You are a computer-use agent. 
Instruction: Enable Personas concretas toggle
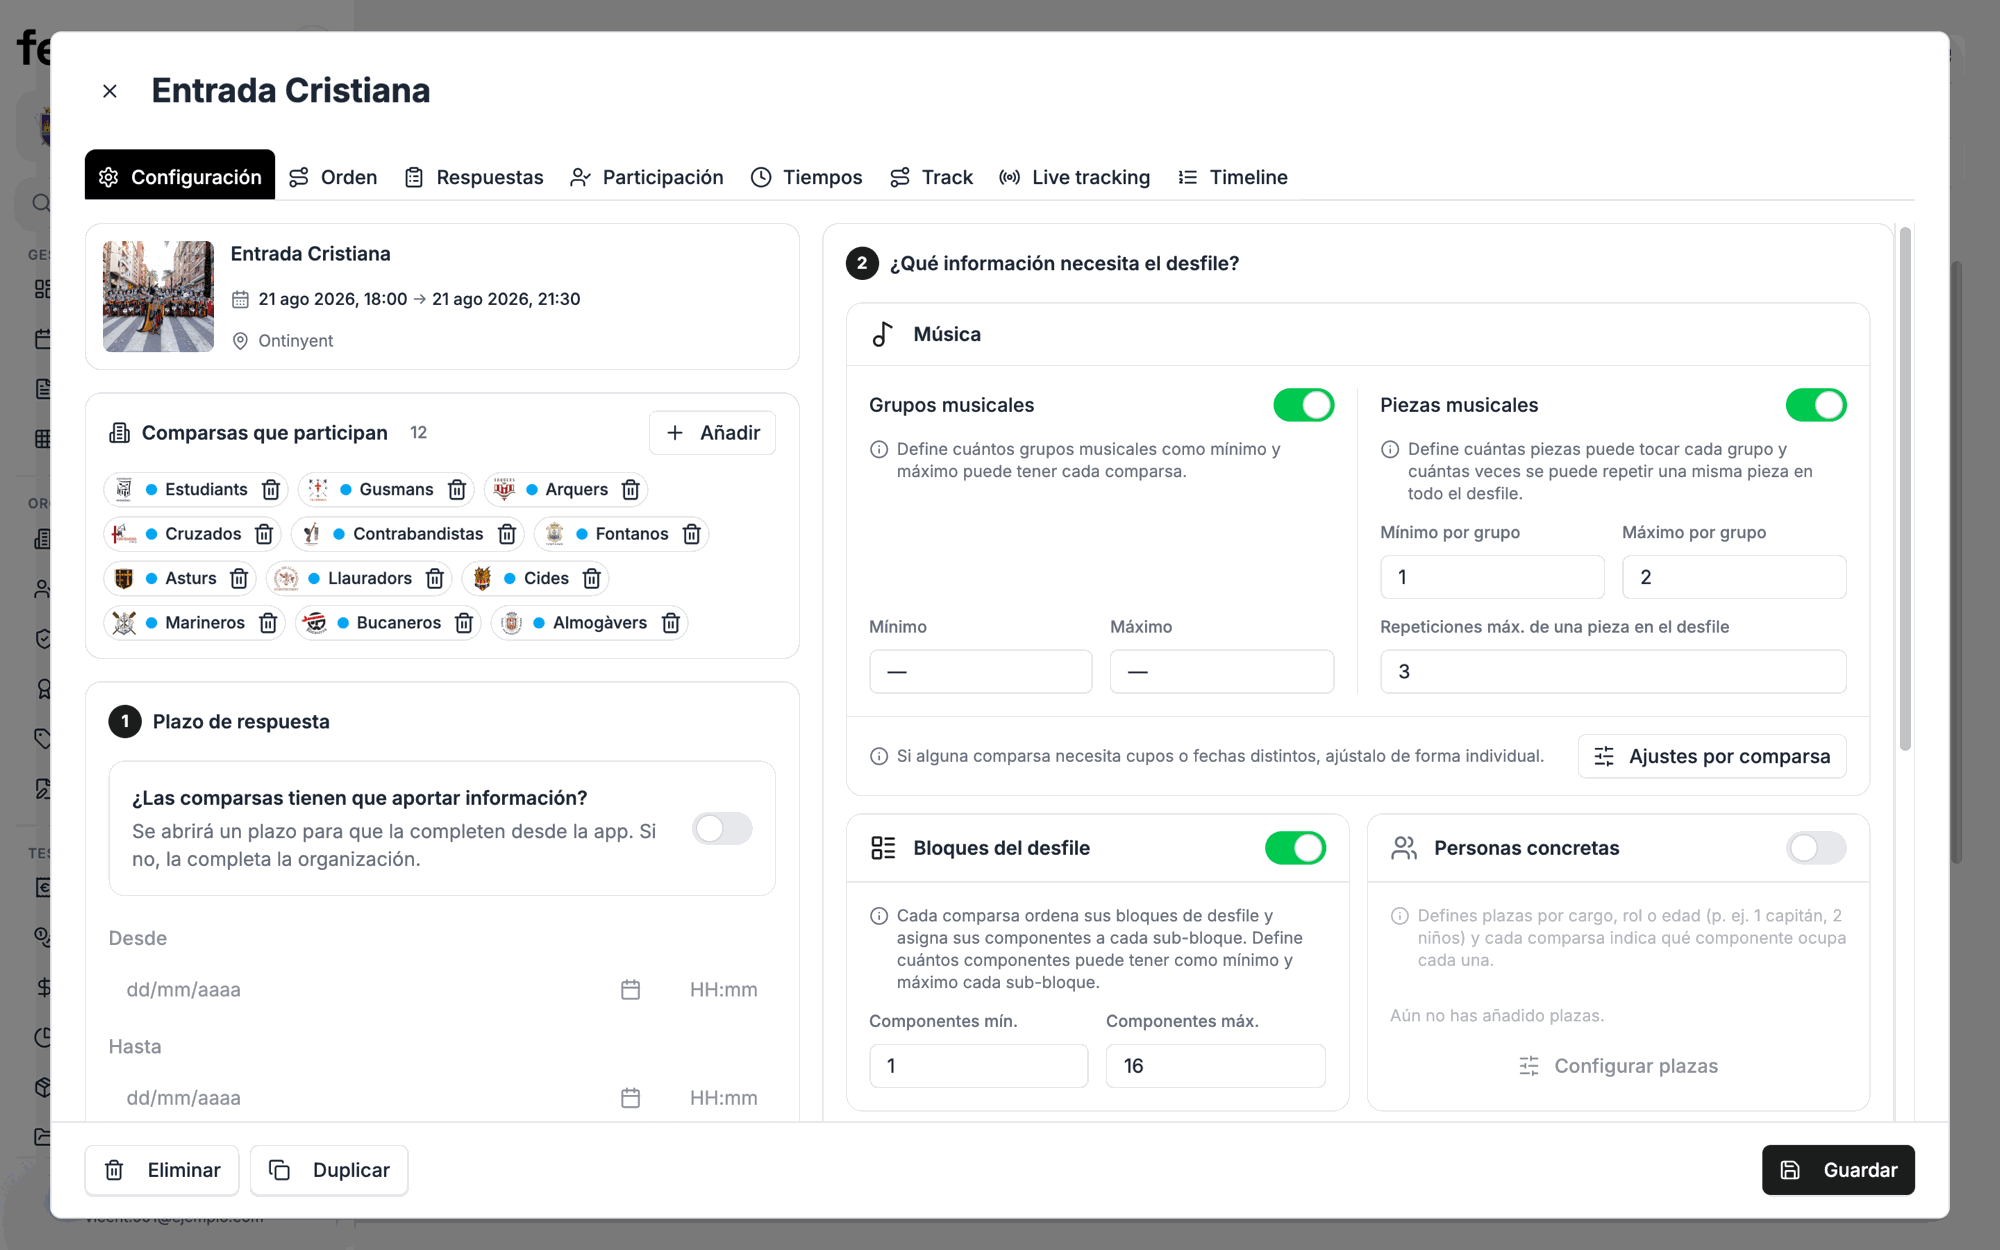click(x=1816, y=848)
